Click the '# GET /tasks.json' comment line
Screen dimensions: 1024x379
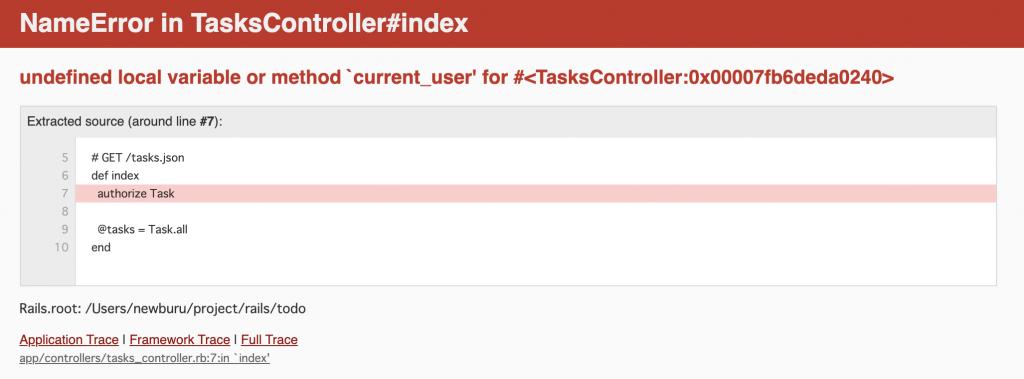[x=138, y=158]
